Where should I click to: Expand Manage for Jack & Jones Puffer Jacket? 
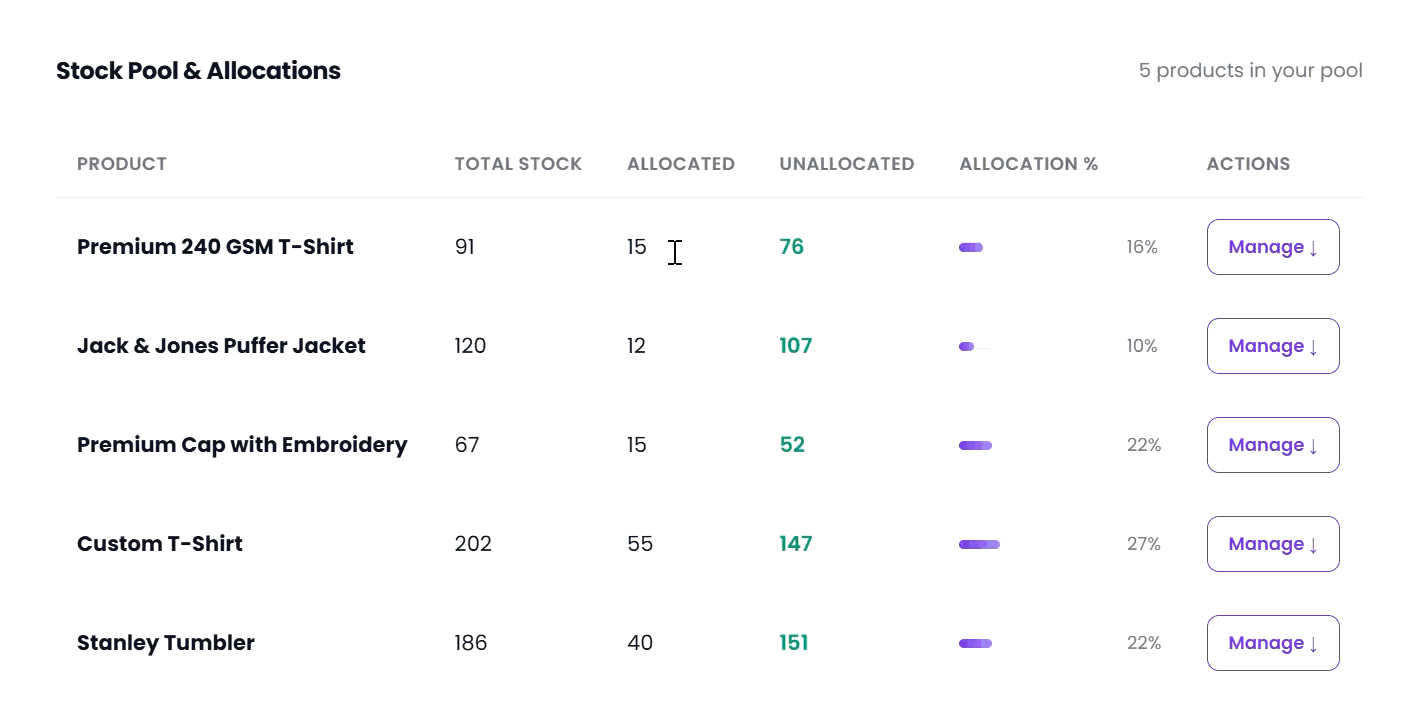point(1273,346)
